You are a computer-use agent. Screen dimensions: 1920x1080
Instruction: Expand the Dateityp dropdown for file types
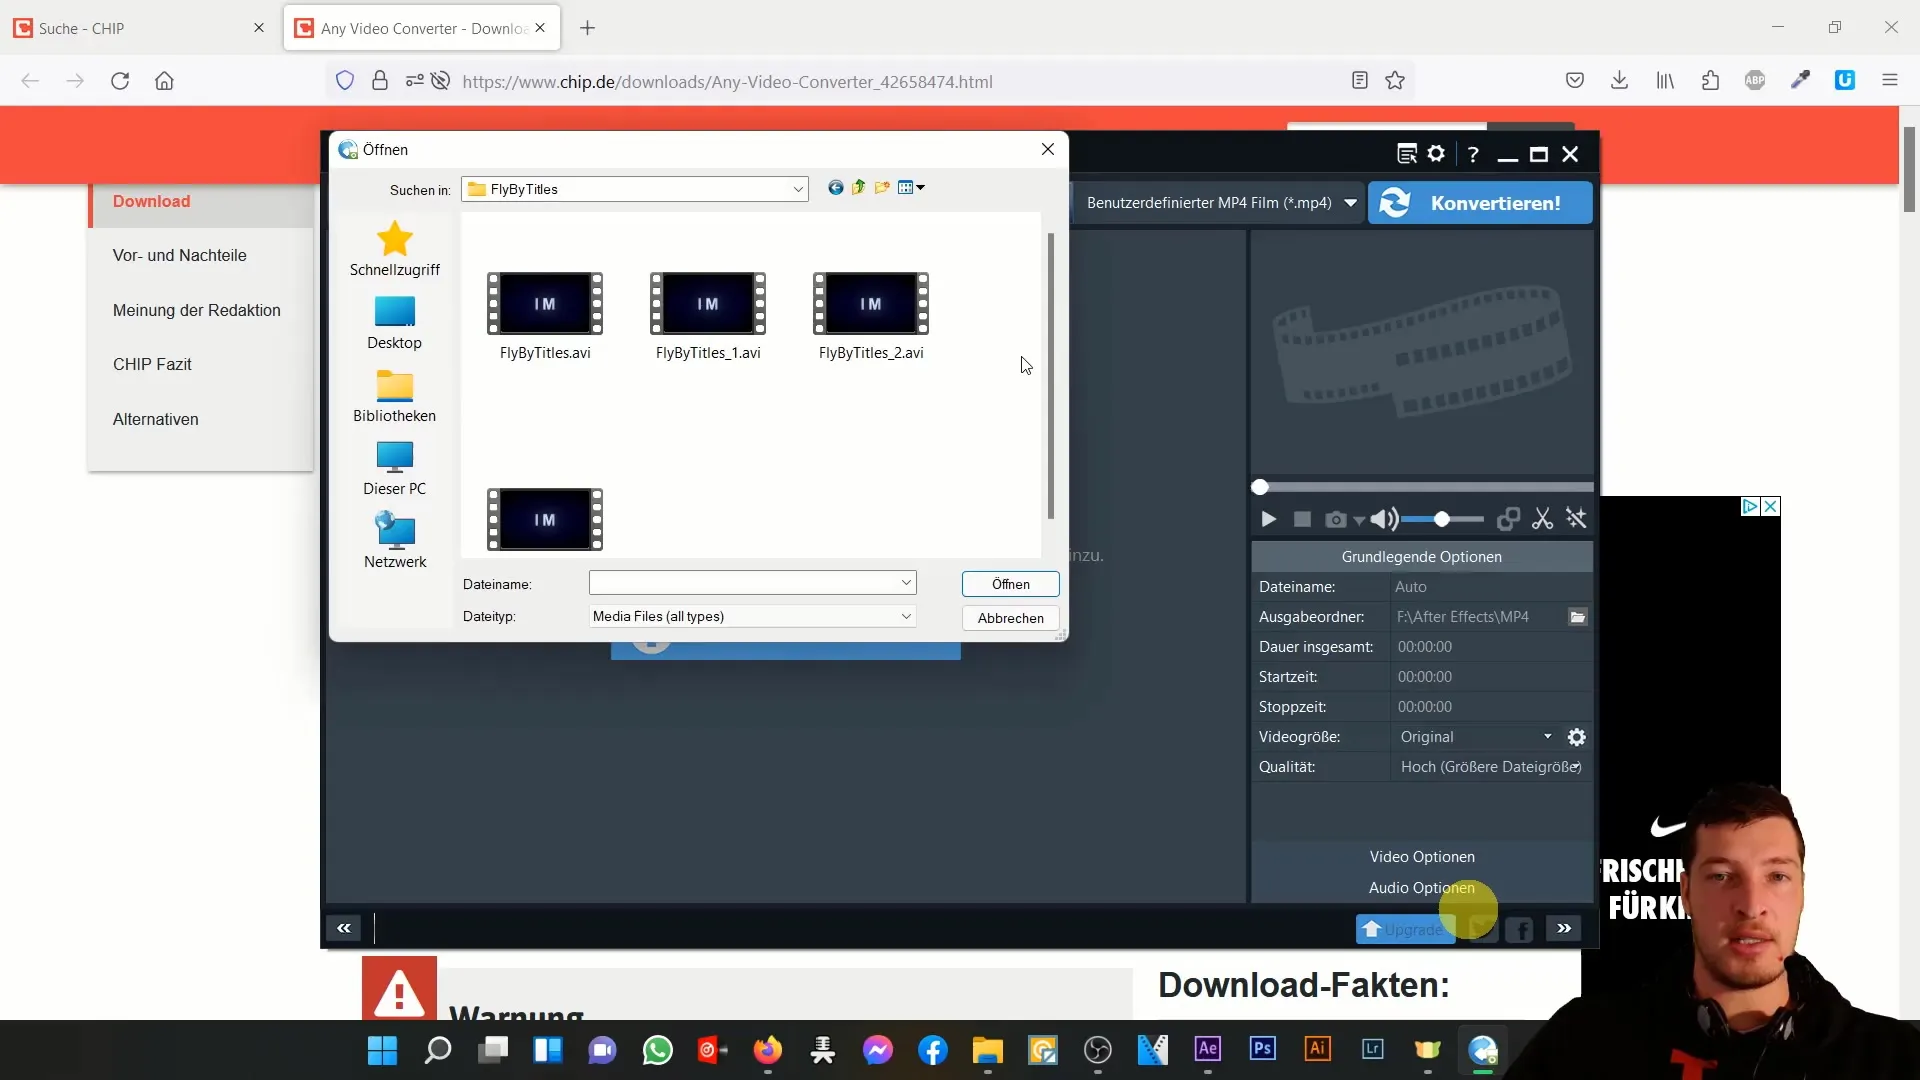tap(907, 617)
